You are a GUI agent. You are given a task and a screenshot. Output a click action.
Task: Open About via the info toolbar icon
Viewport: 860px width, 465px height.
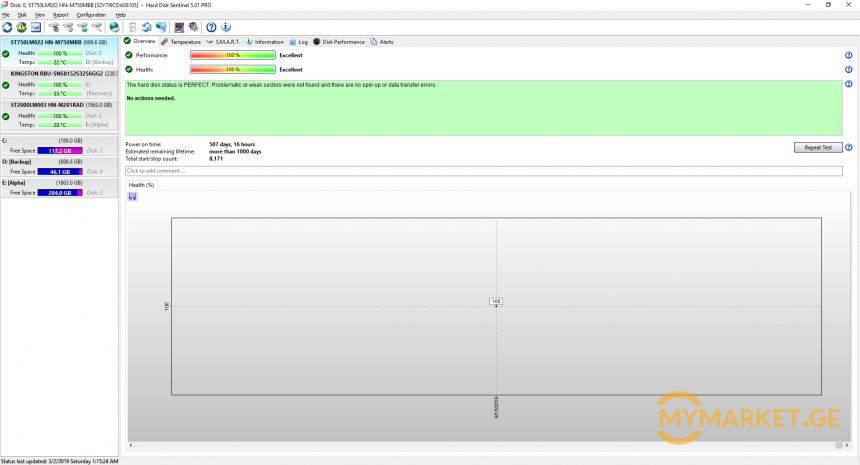pyautogui.click(x=226, y=27)
